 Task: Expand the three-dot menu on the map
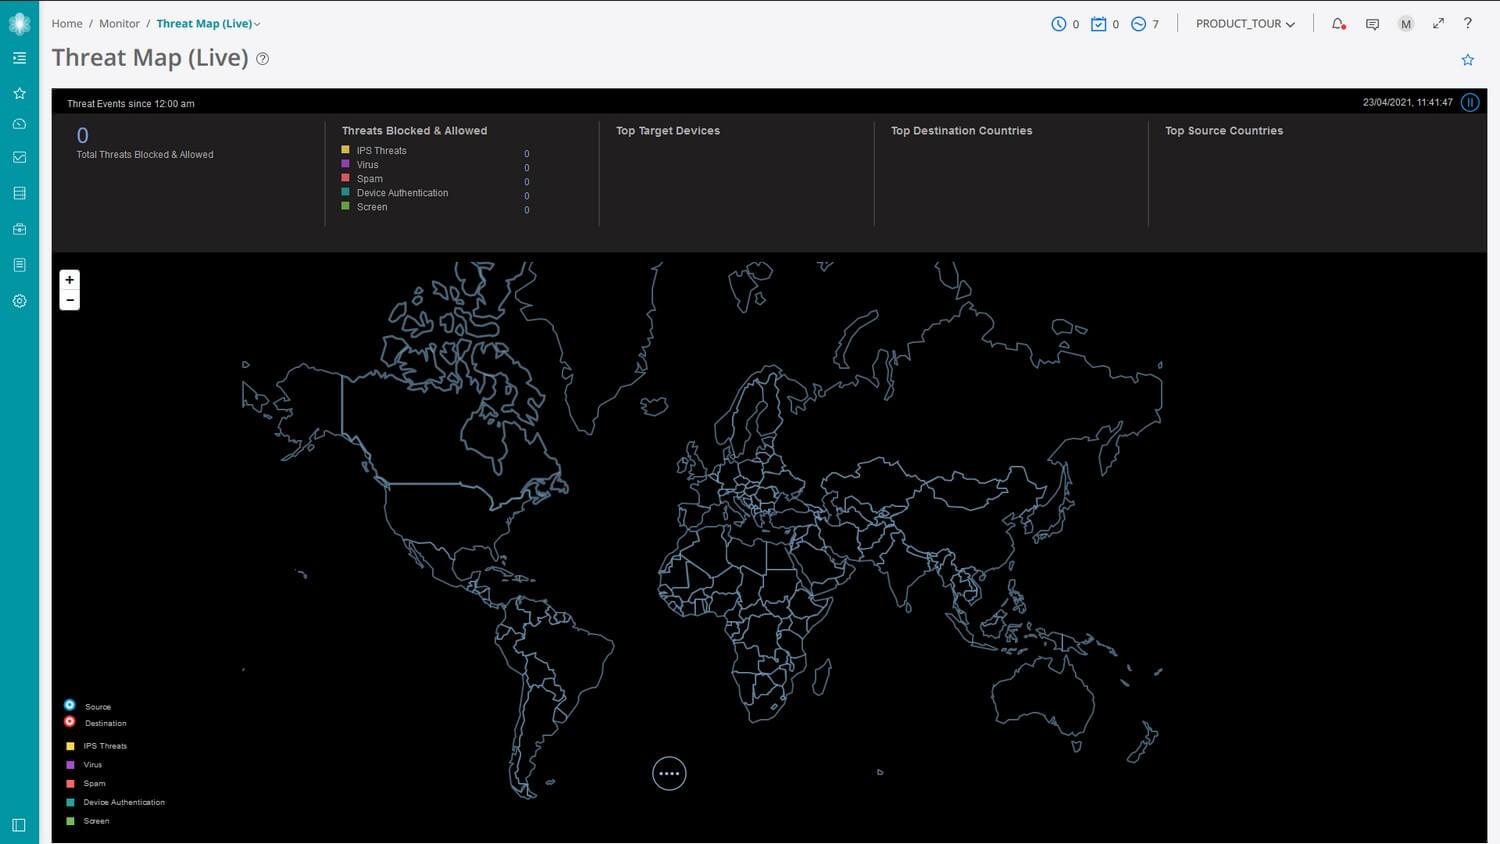click(669, 772)
